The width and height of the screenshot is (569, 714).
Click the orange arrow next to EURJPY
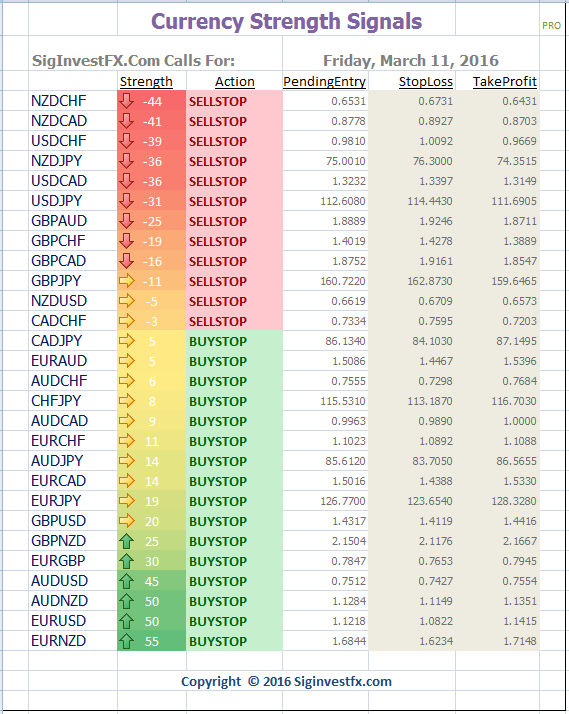tap(127, 501)
